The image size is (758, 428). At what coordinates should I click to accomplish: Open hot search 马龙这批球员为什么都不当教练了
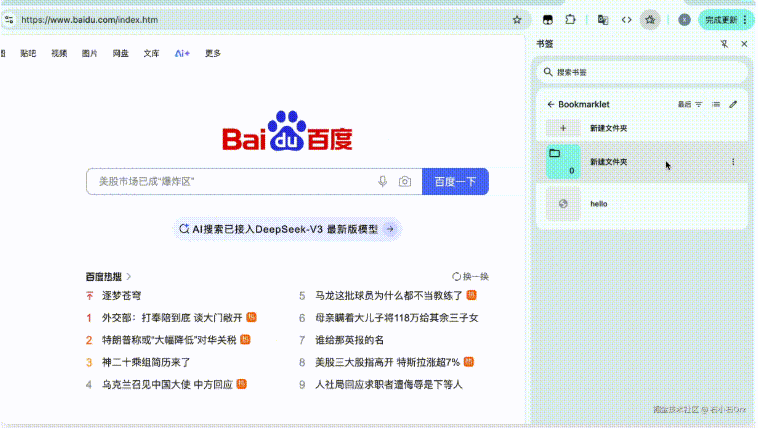(x=389, y=295)
